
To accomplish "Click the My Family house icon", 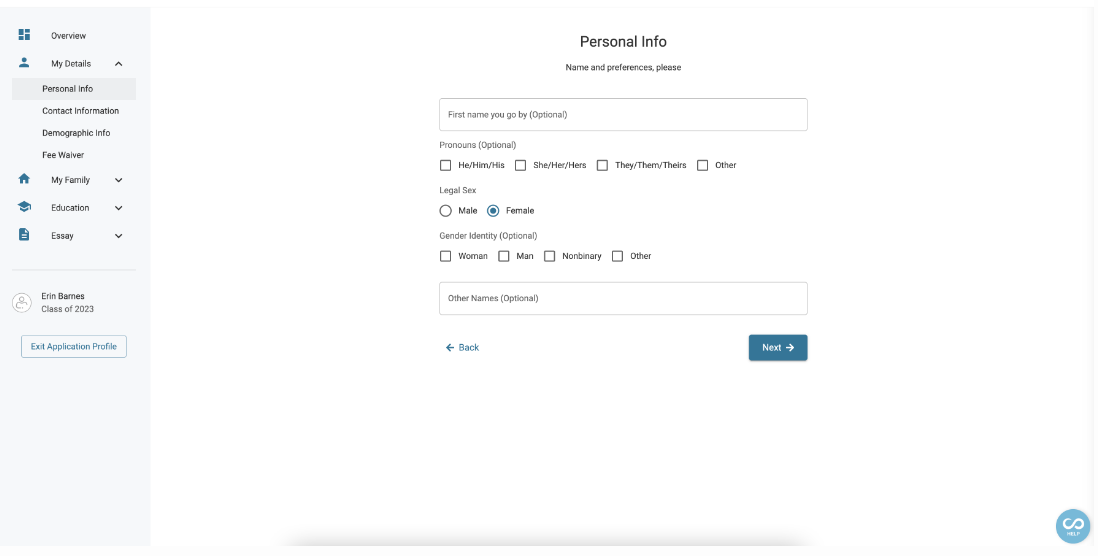I will tap(25, 179).
